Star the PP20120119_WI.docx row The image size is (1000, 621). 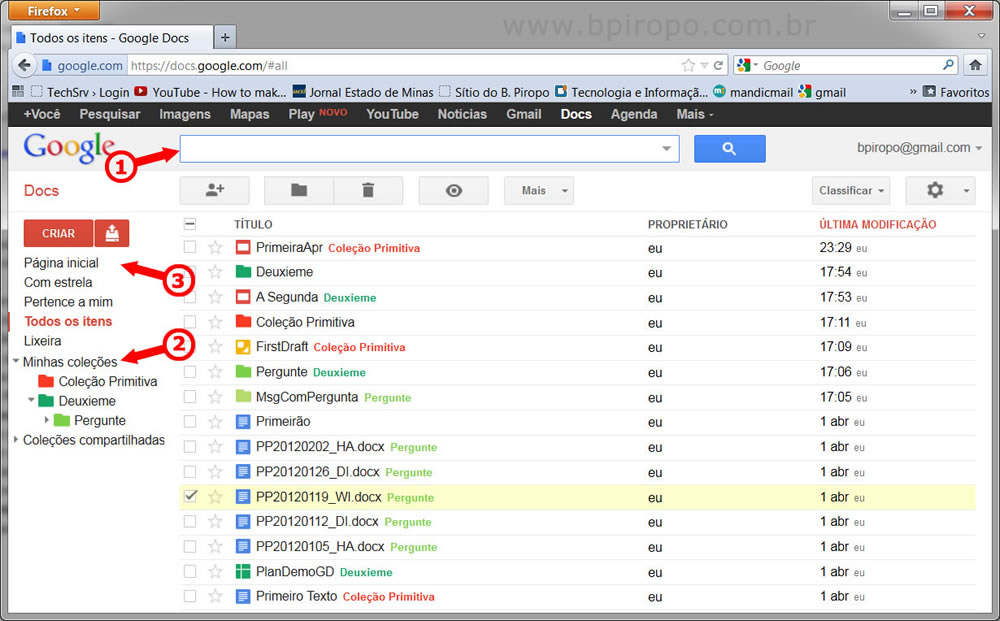tap(216, 497)
